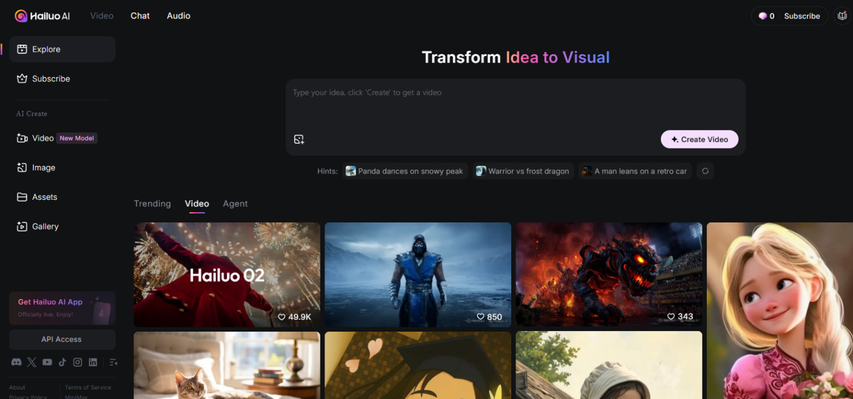Image resolution: width=853 pixels, height=399 pixels.
Task: Click the API Access button
Action: (62, 339)
